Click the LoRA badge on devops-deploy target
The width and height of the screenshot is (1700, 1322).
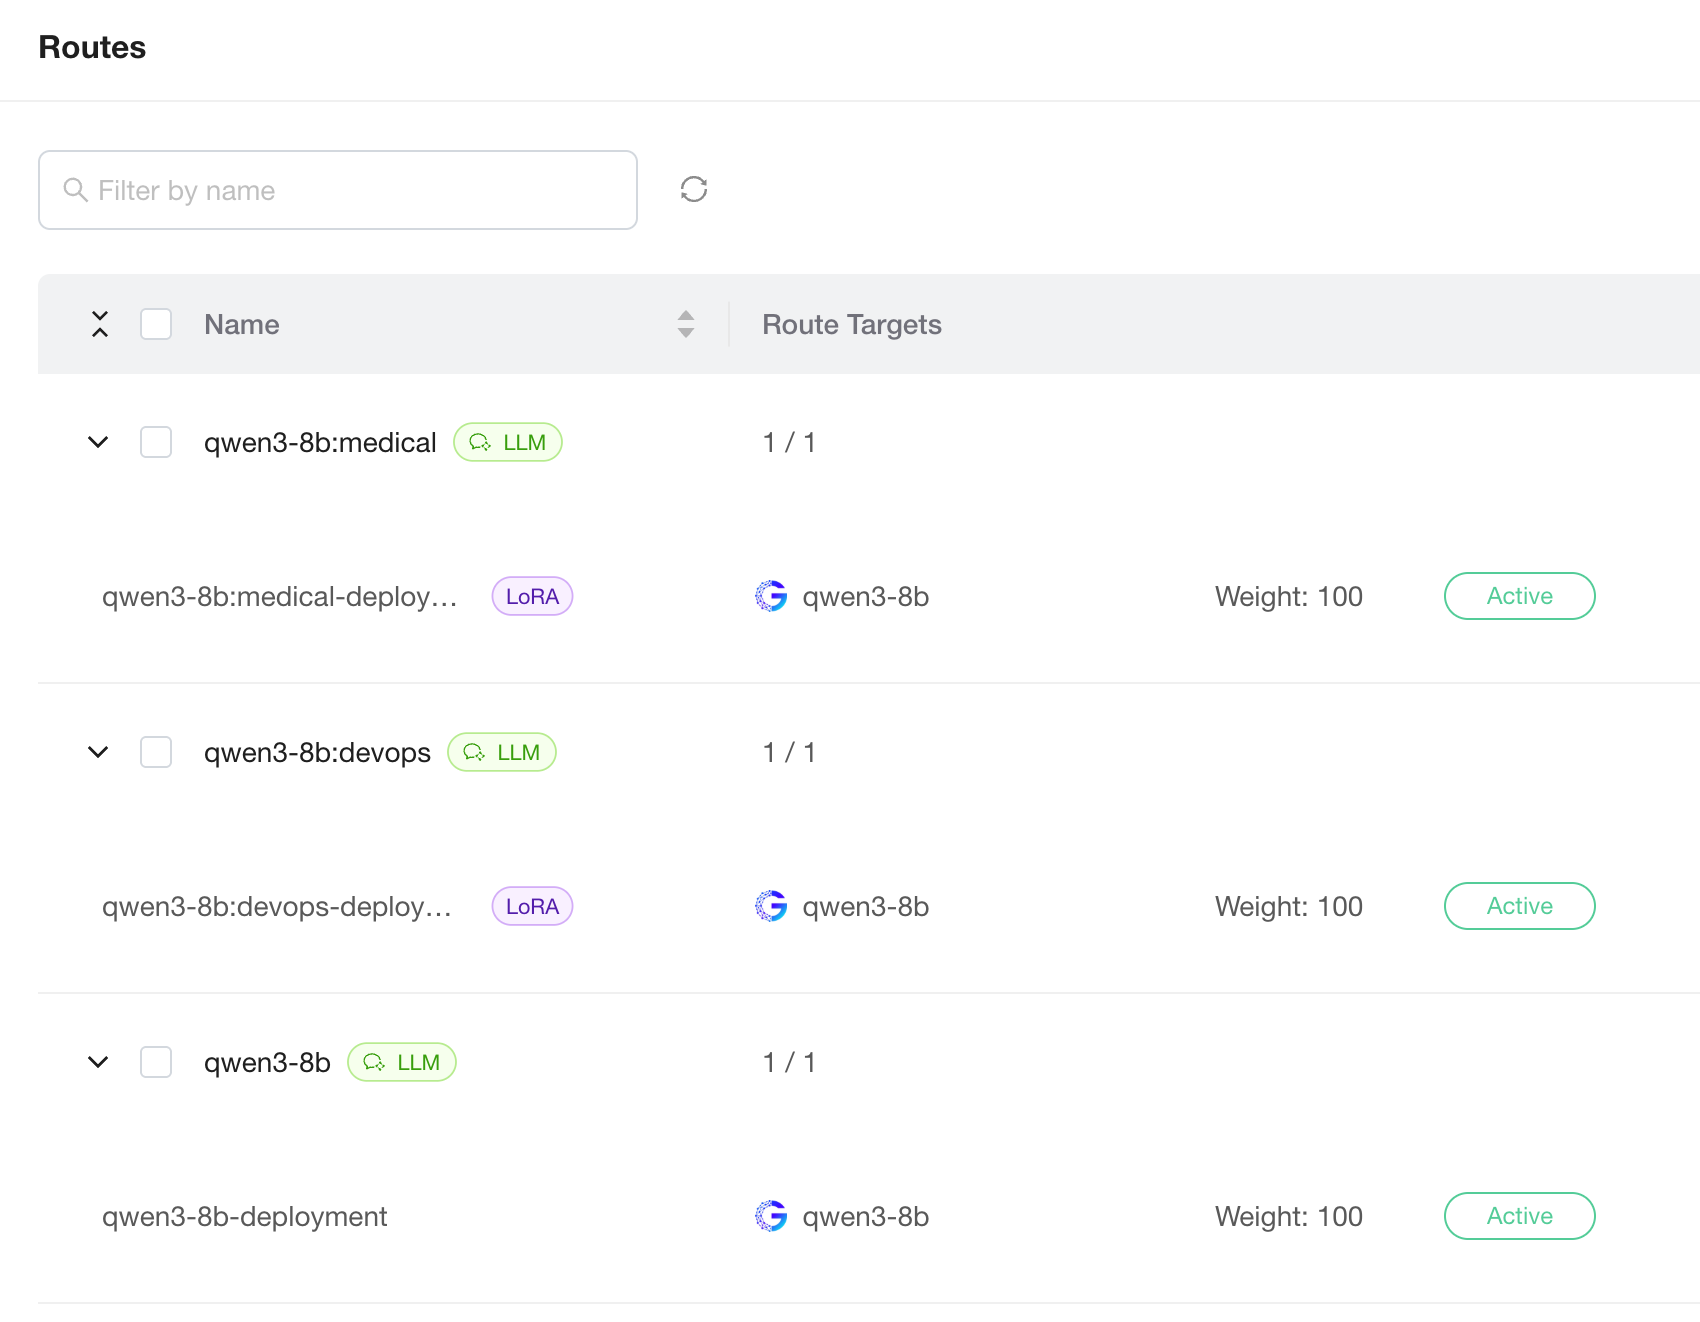coord(532,906)
